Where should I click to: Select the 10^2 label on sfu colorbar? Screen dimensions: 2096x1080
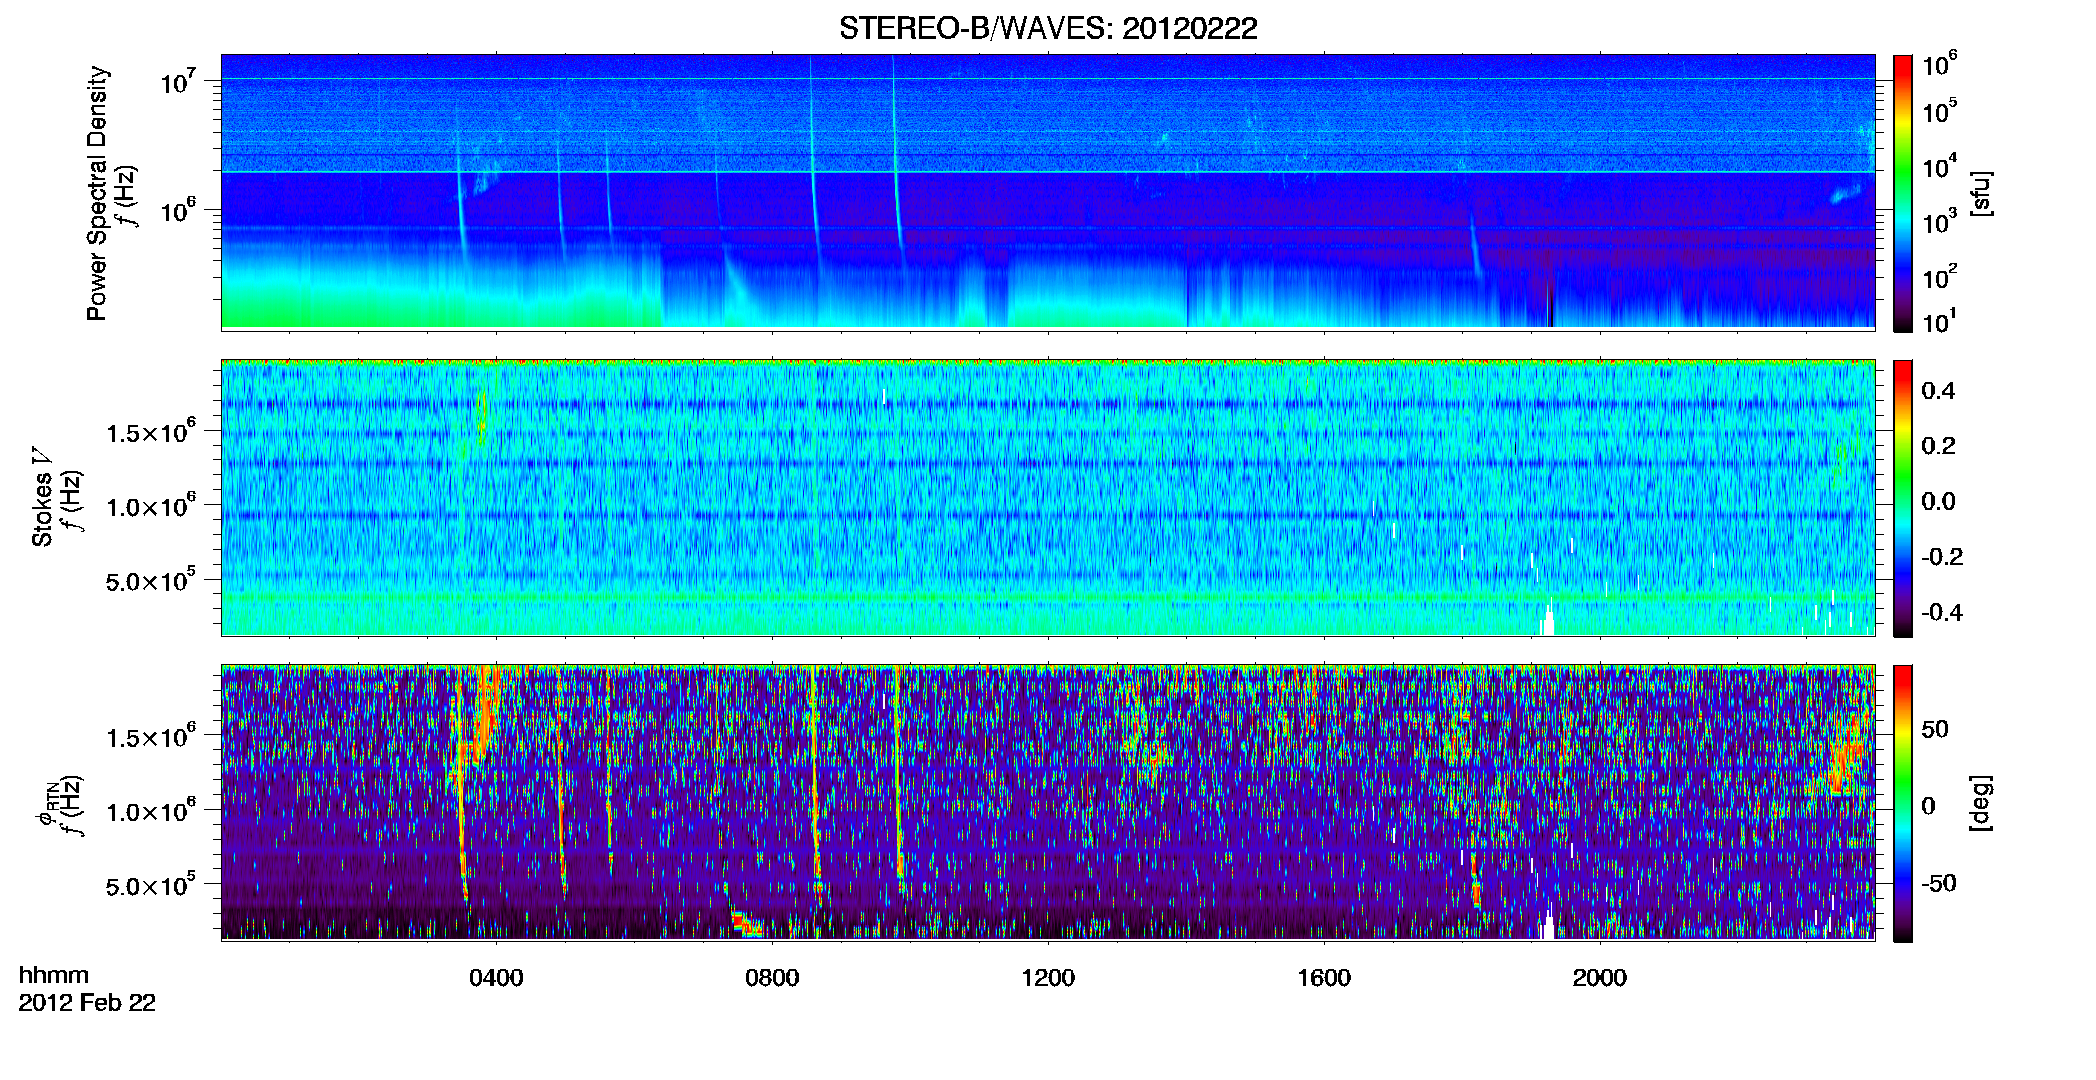click(1939, 276)
